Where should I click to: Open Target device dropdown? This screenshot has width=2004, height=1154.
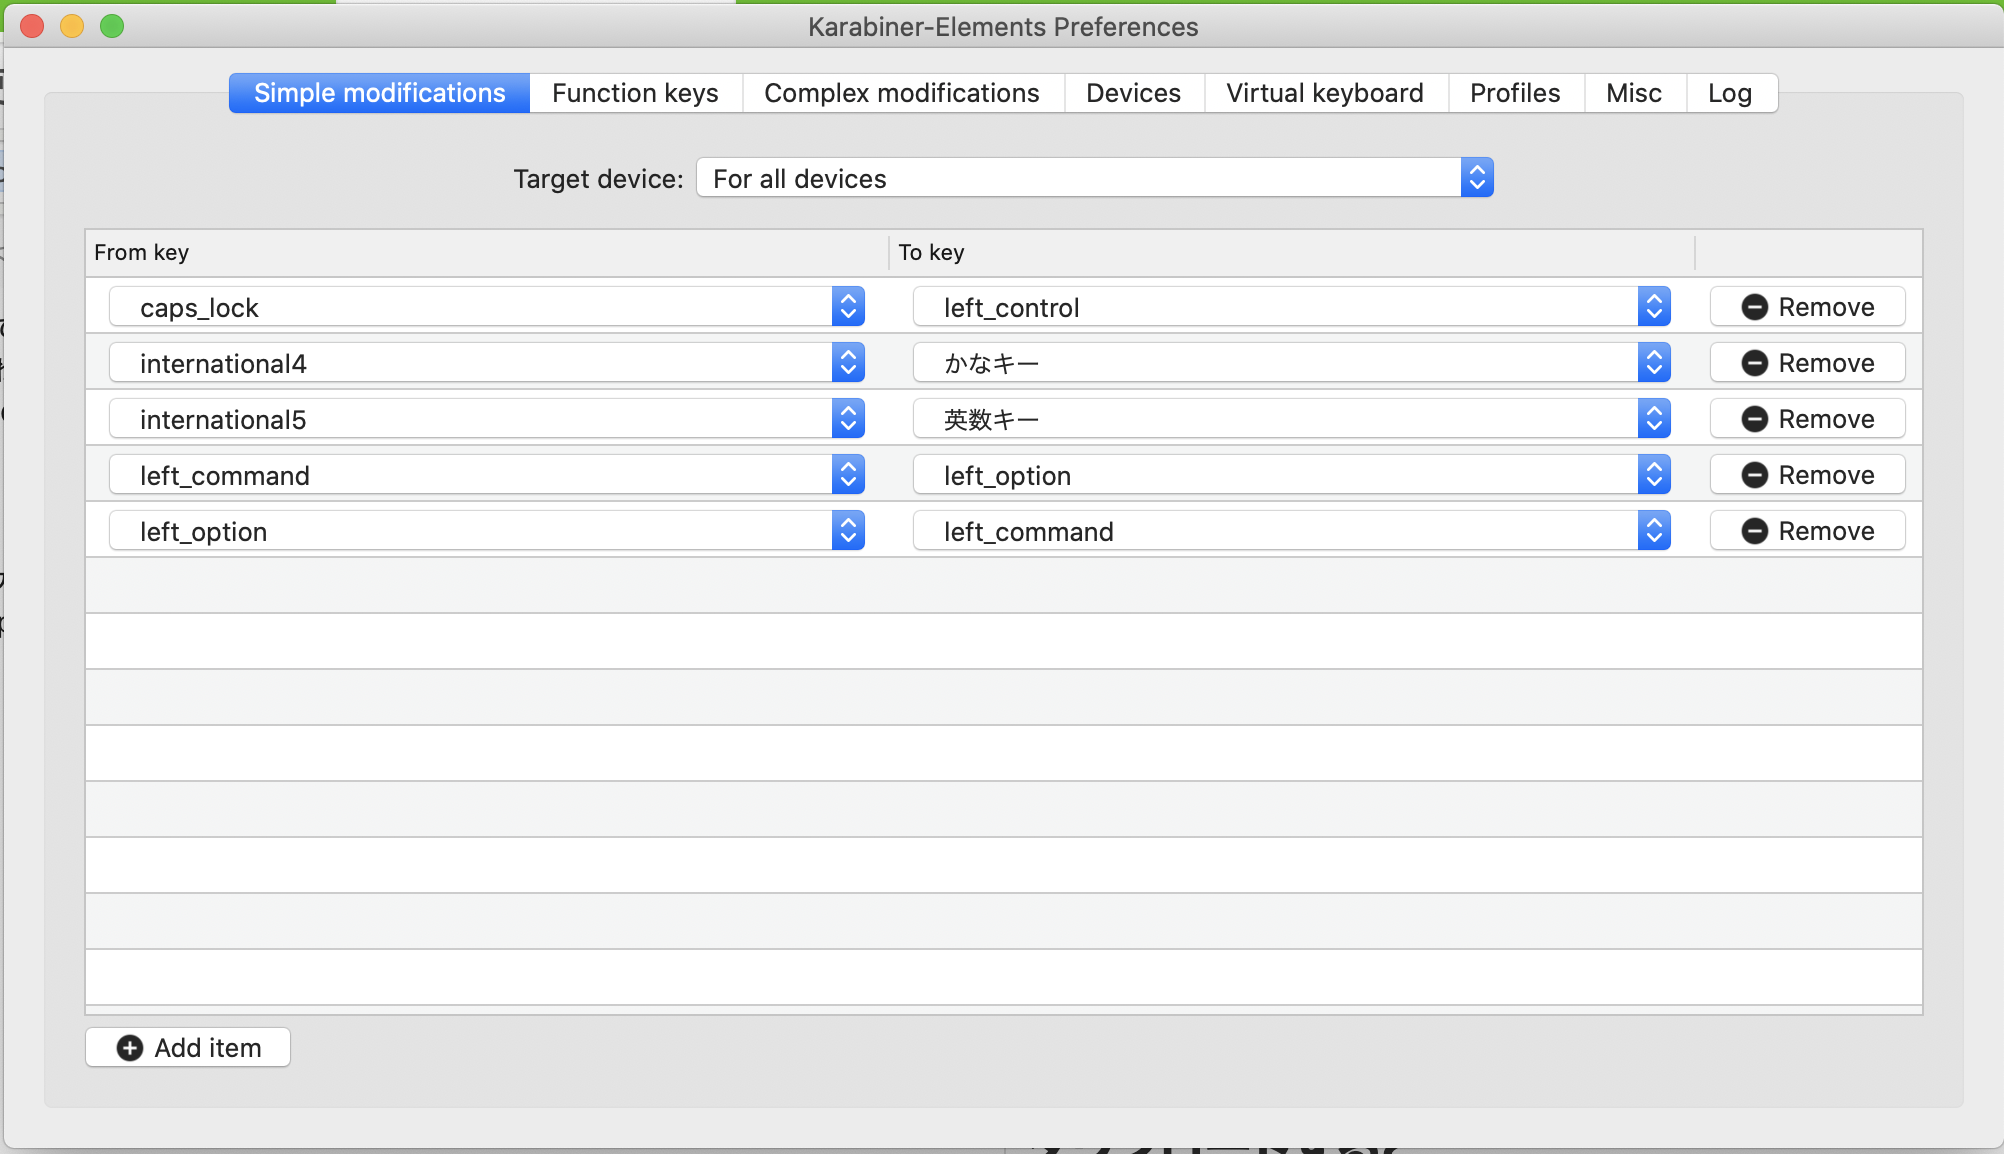(x=1095, y=178)
